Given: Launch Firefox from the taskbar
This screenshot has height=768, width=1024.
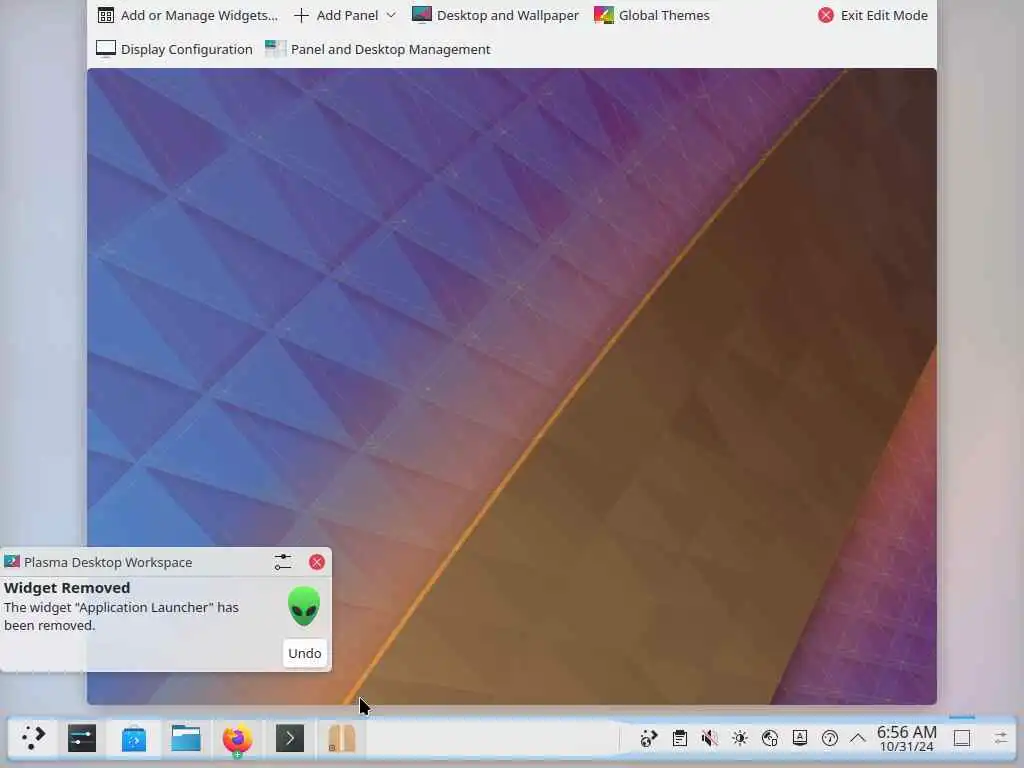Looking at the screenshot, I should (238, 739).
